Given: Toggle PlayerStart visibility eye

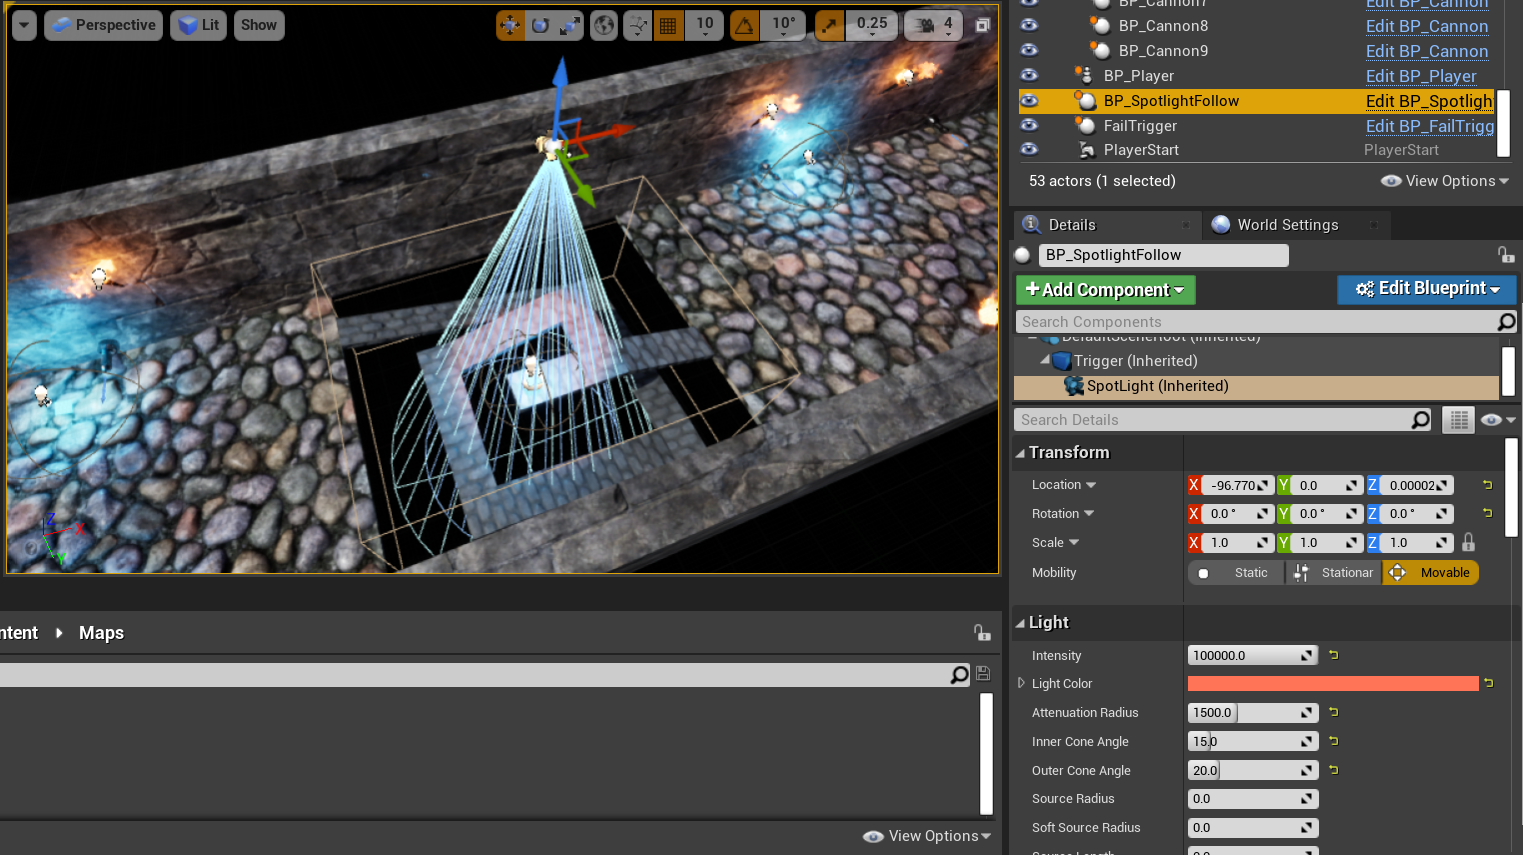Looking at the screenshot, I should pyautogui.click(x=1029, y=149).
